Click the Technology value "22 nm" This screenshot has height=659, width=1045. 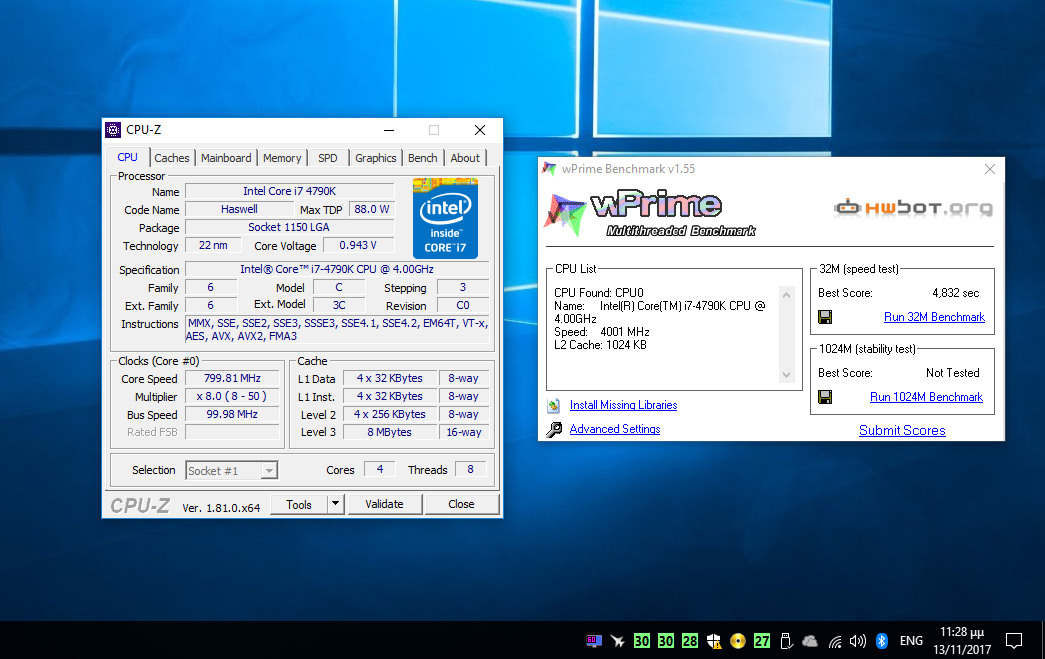pos(213,245)
